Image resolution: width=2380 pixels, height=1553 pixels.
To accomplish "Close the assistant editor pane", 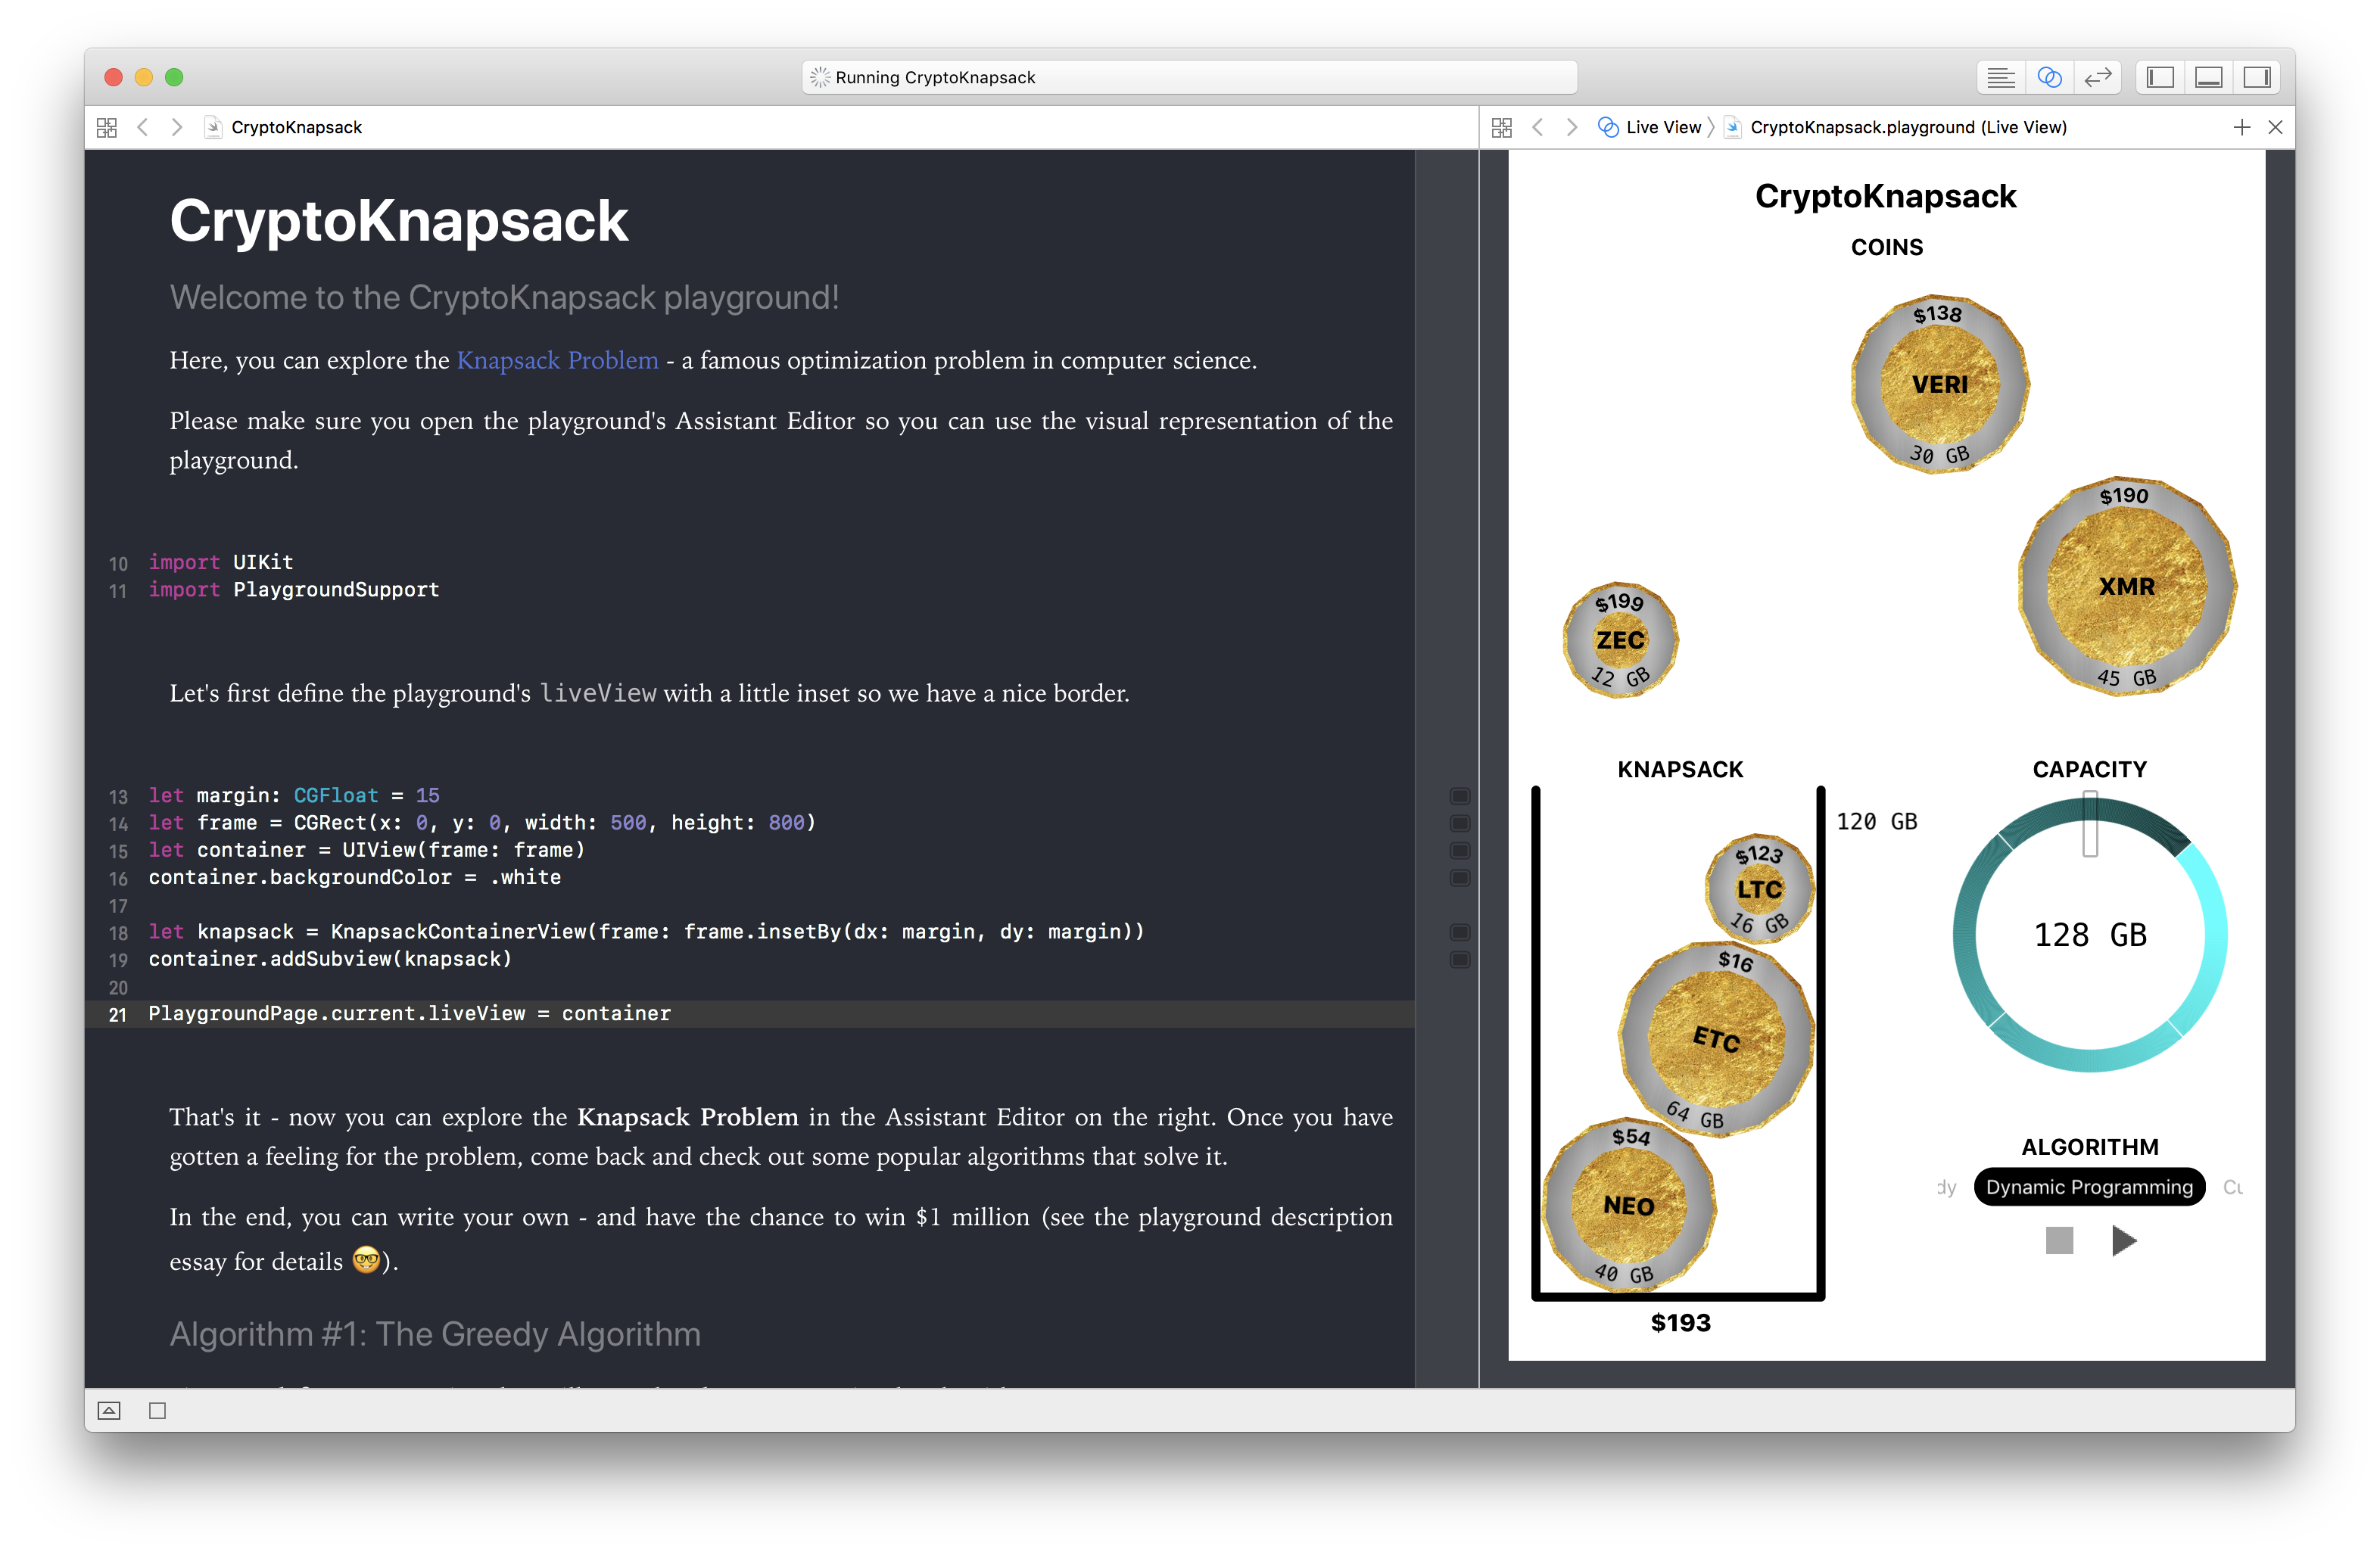I will point(2275,127).
